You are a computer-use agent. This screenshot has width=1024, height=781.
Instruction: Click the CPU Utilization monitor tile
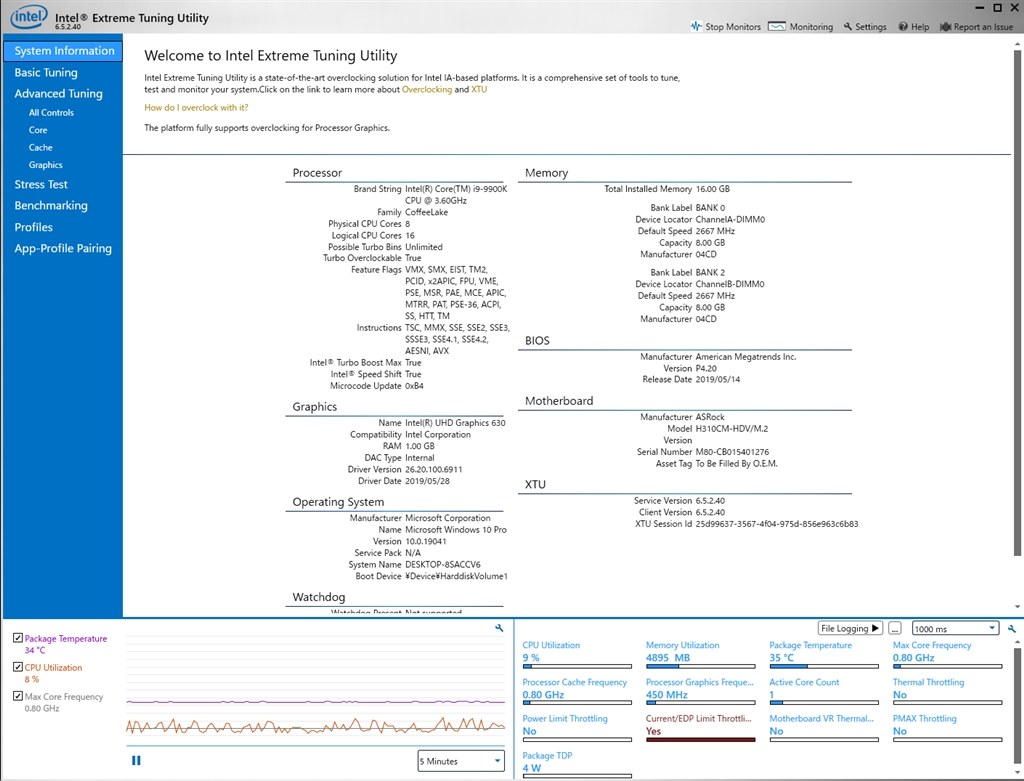pos(577,655)
